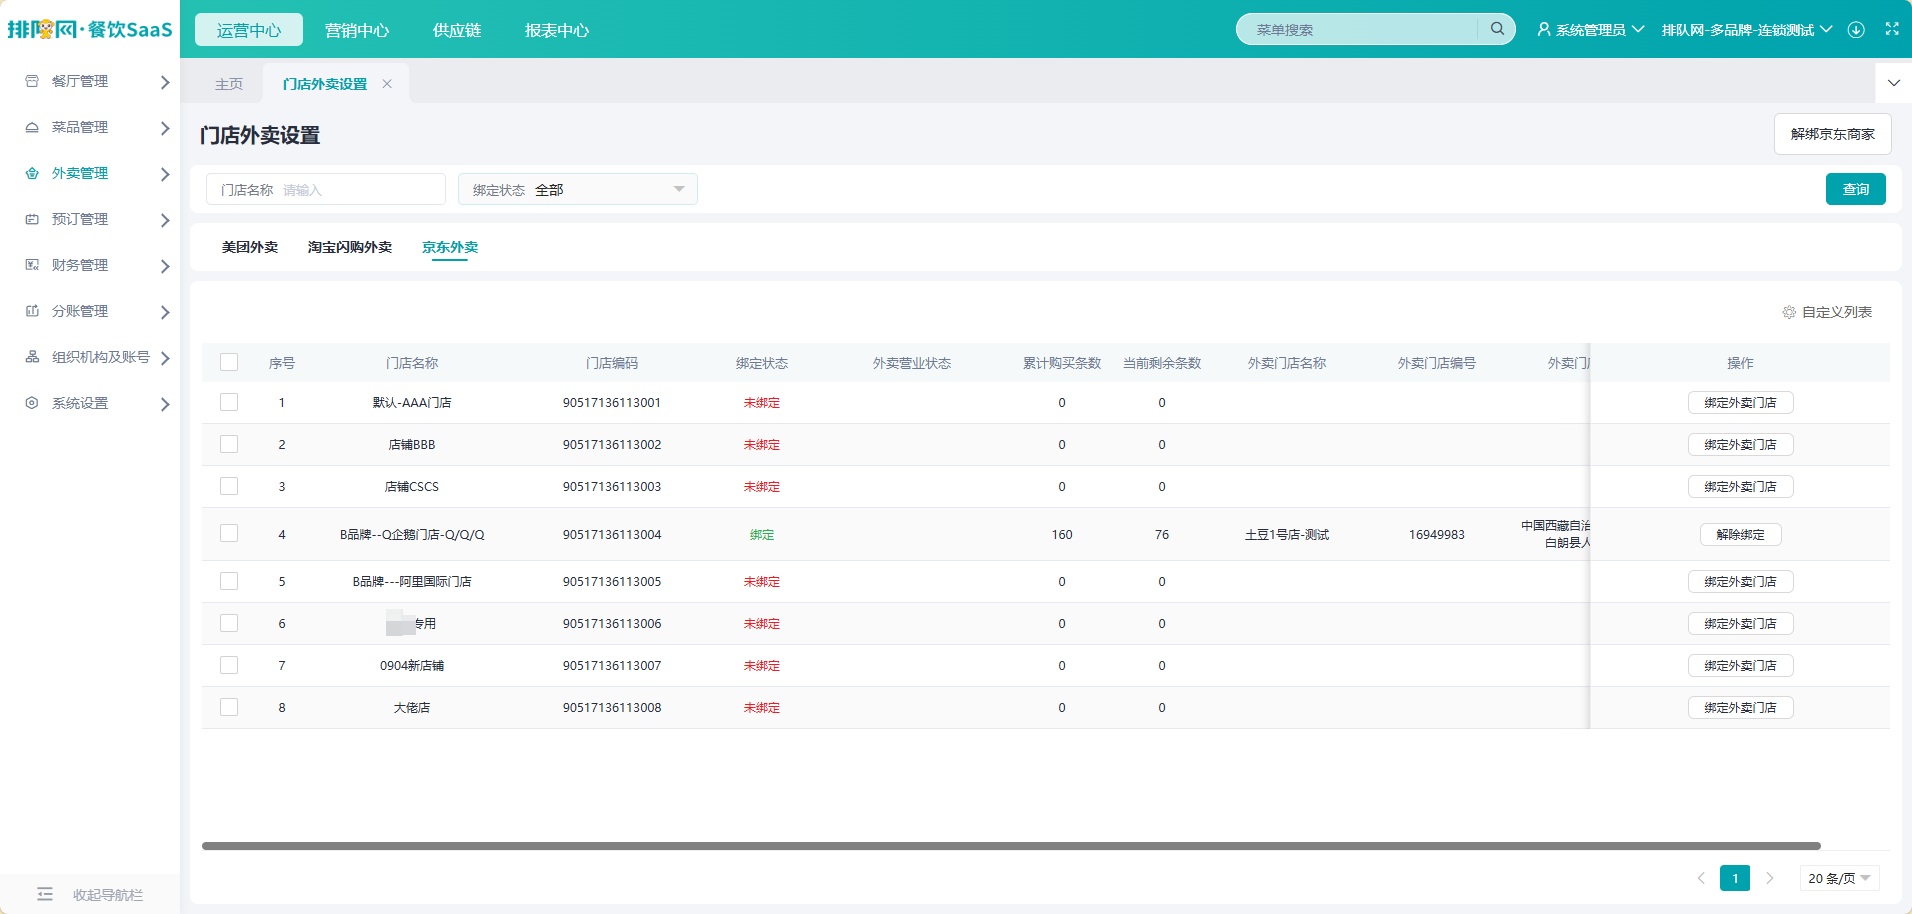Check the row for 默认-AAA门店

coord(229,402)
